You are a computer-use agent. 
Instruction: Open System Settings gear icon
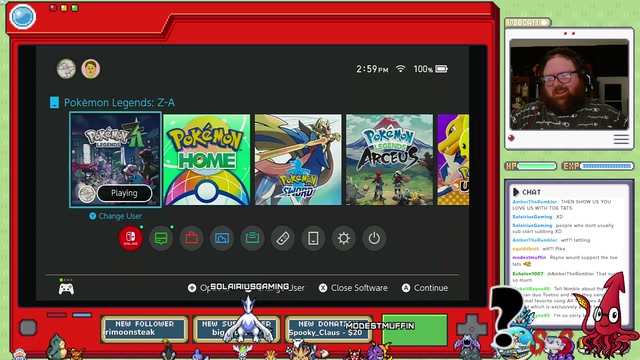point(344,238)
